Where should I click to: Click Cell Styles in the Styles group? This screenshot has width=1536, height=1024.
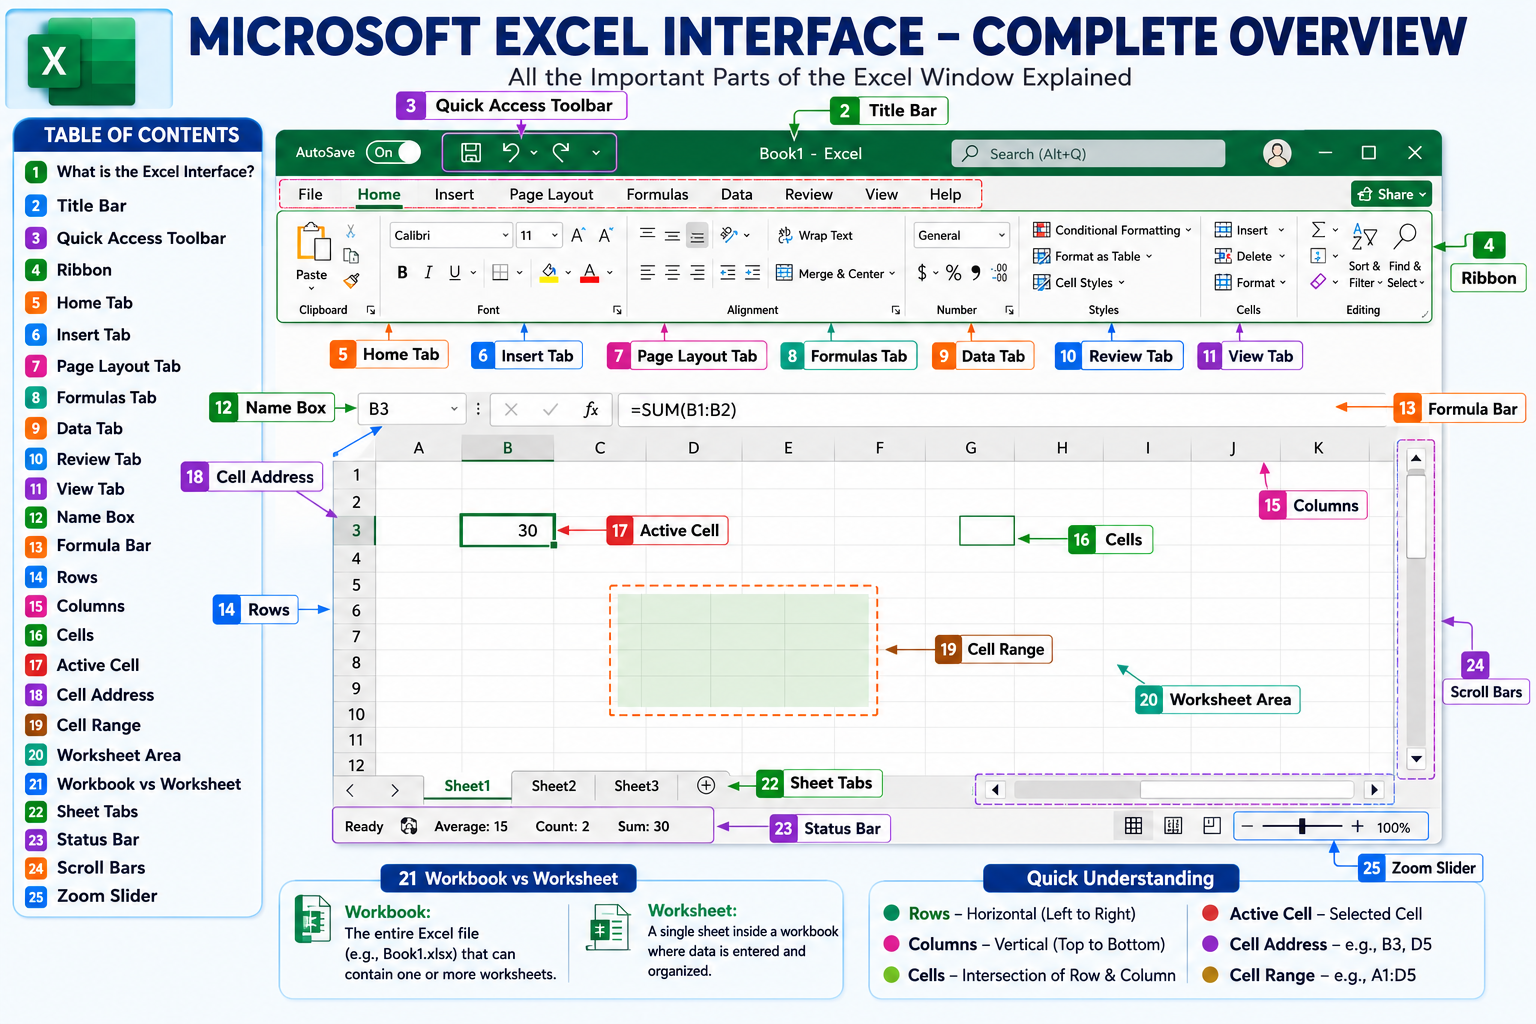coord(1079,283)
